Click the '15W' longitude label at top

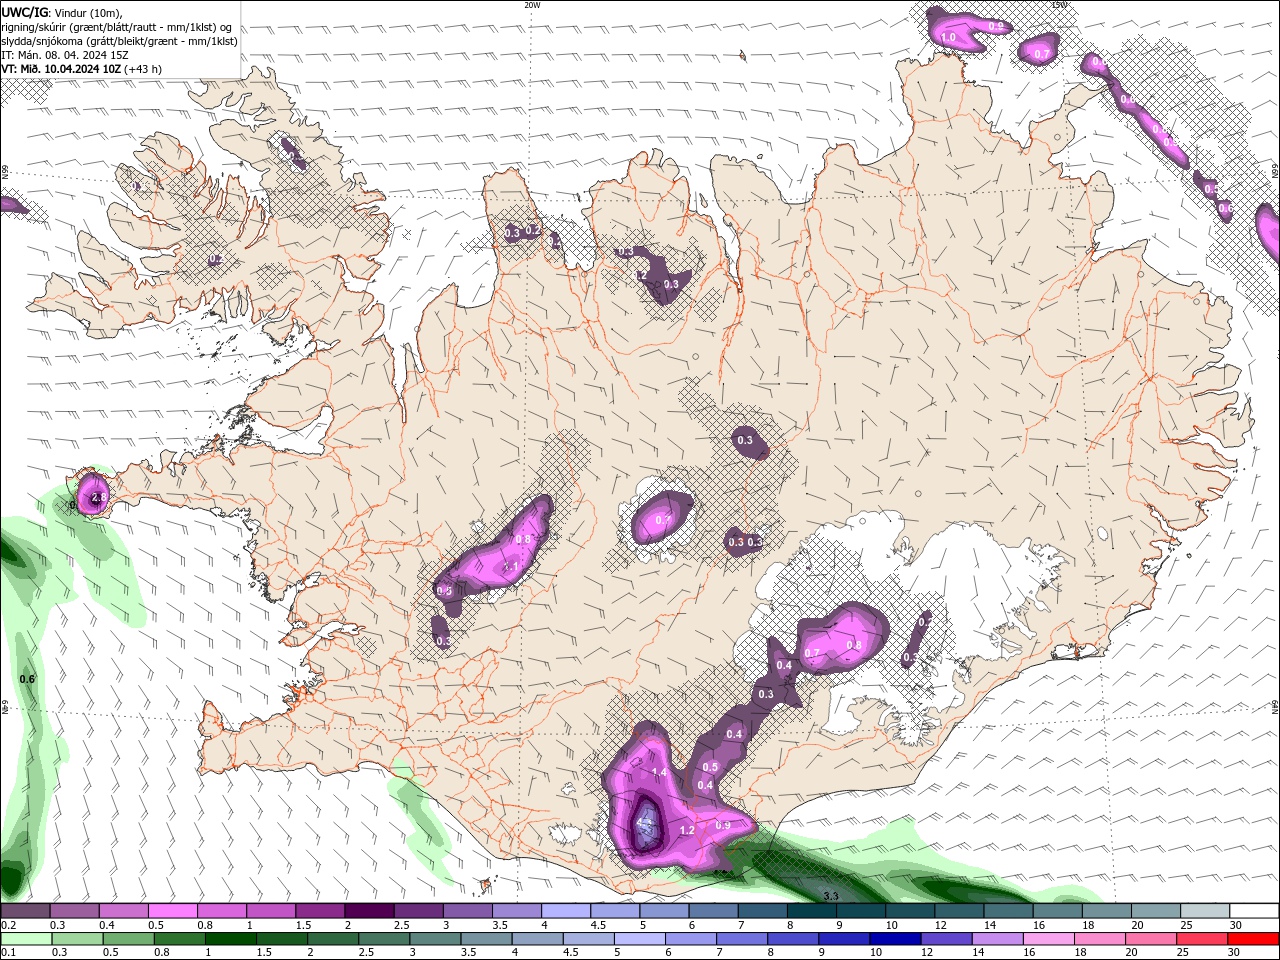coord(1059,5)
